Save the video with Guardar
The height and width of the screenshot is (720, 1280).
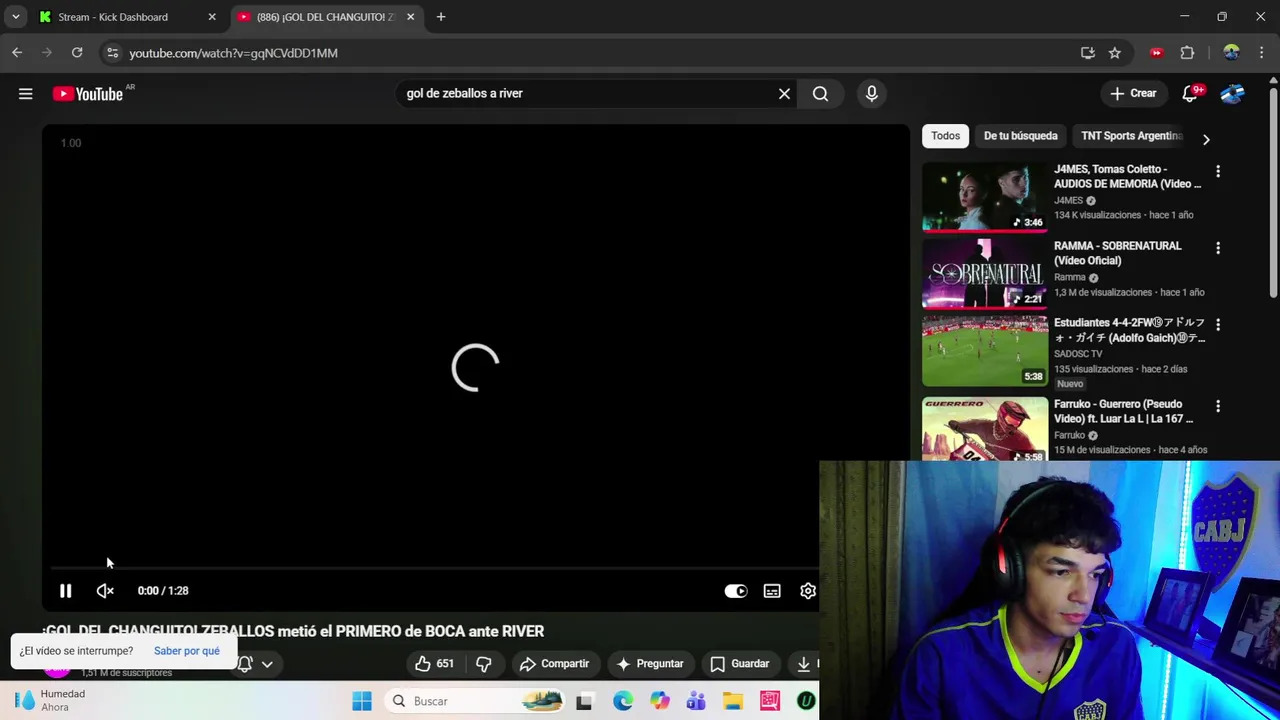pyautogui.click(x=740, y=664)
